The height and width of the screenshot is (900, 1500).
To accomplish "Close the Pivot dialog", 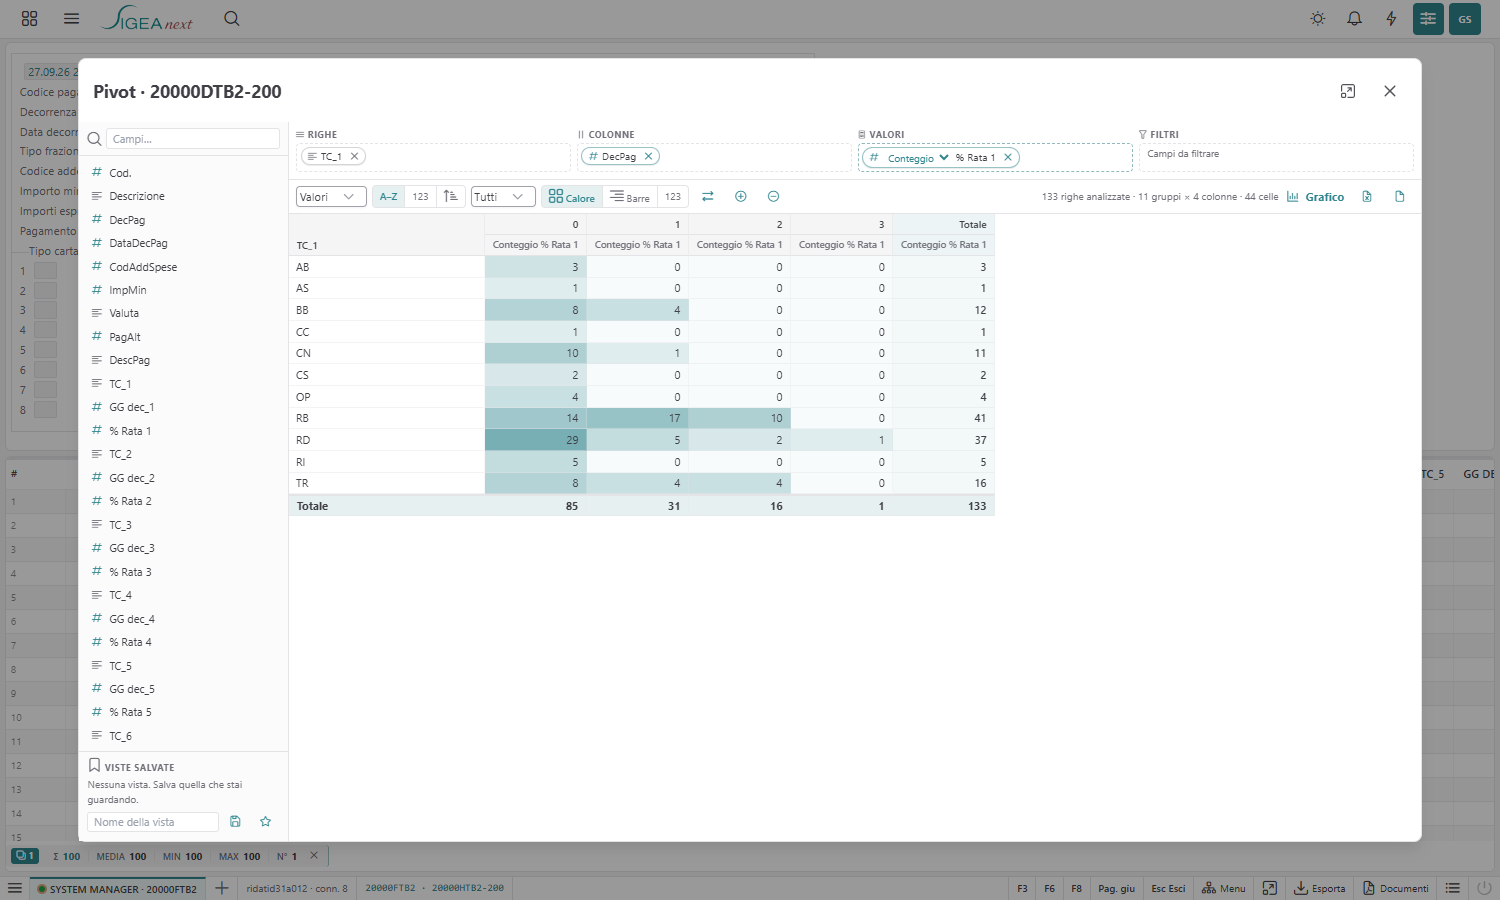I will [1390, 91].
